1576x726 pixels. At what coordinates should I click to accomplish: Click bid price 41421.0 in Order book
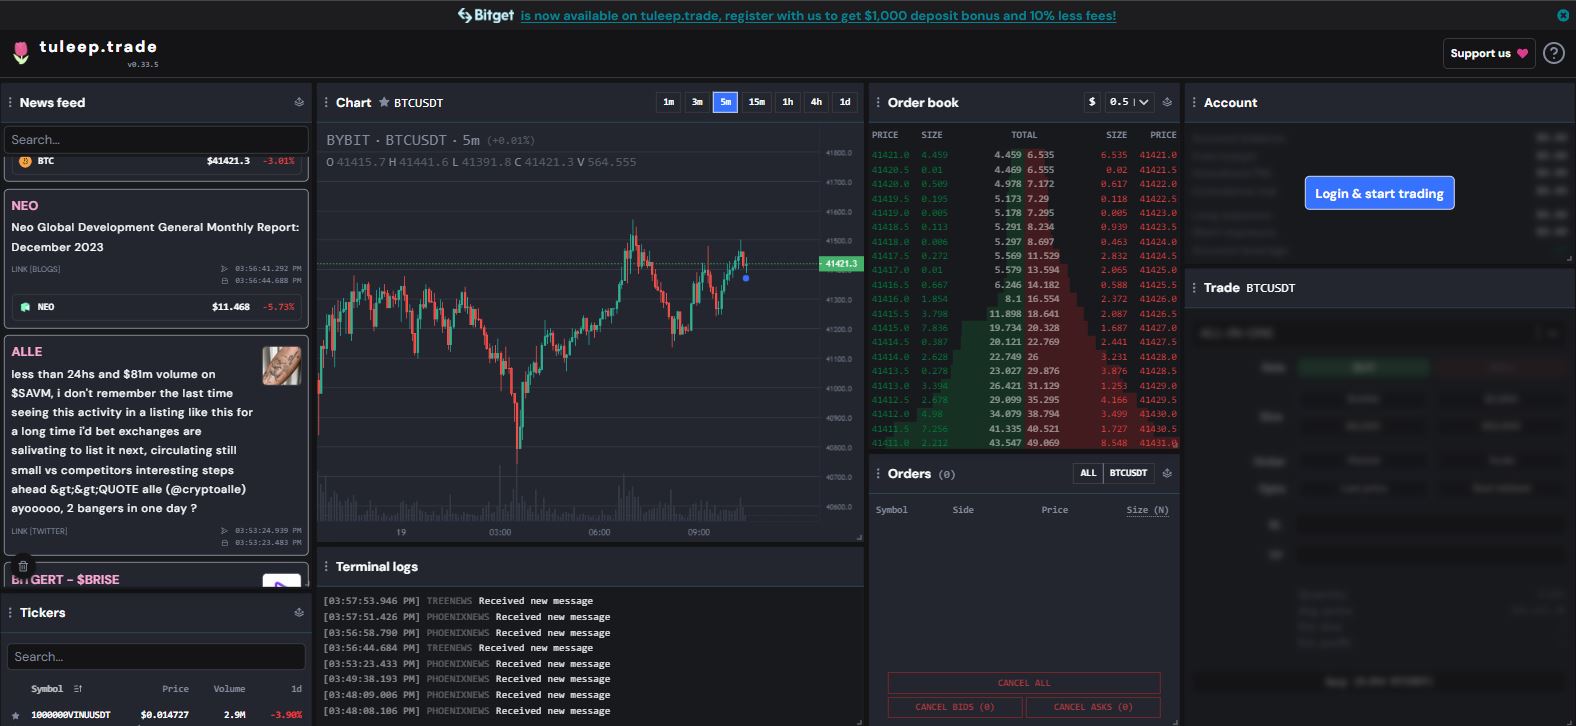point(890,155)
